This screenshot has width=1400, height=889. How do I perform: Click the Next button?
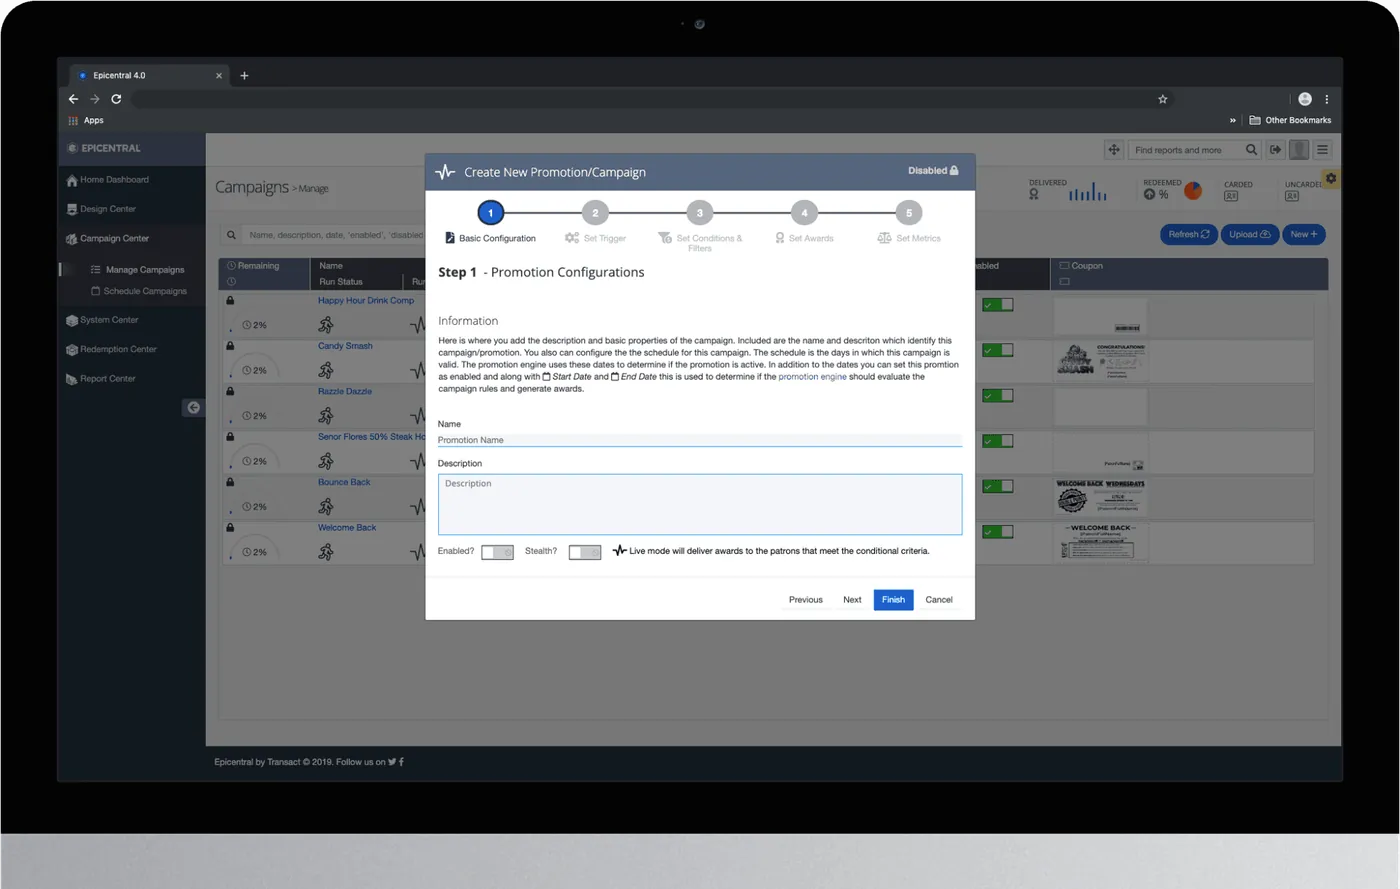(852, 600)
